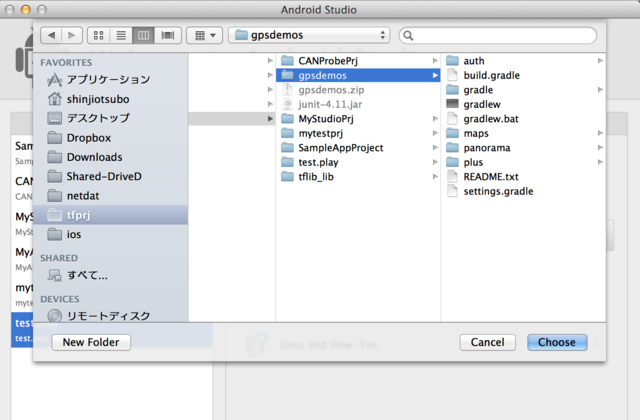Open the auth folder
This screenshot has height=420, width=640.
coord(524,61)
